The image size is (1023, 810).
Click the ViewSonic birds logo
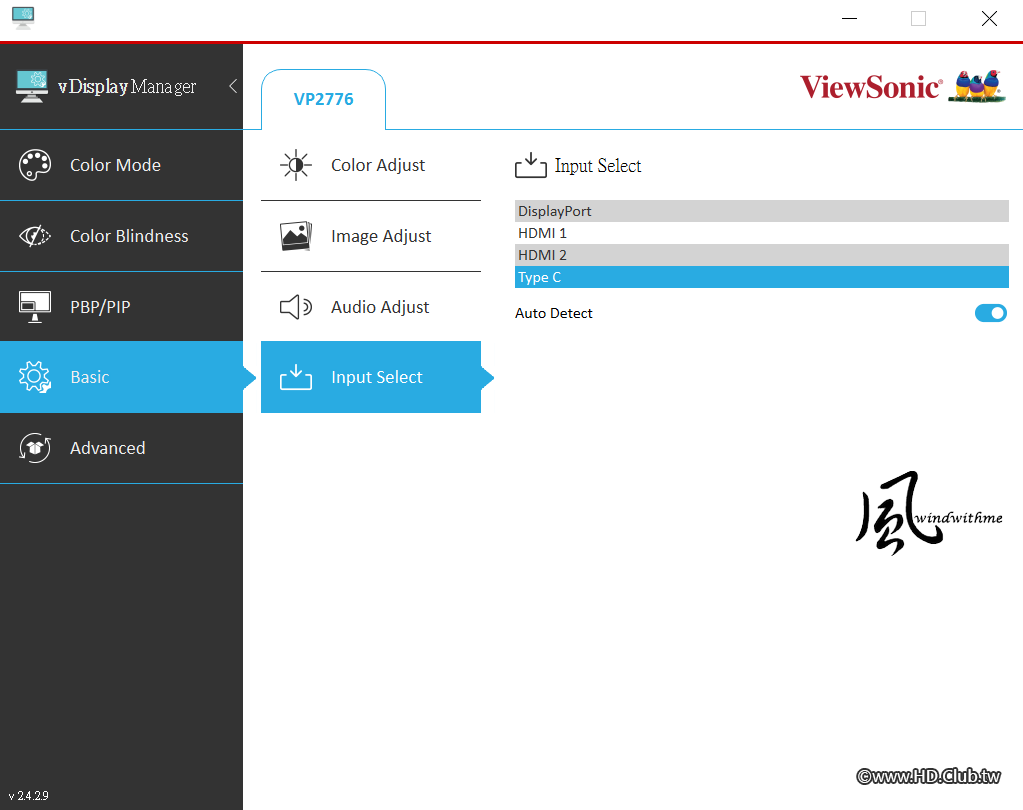[x=977, y=86]
